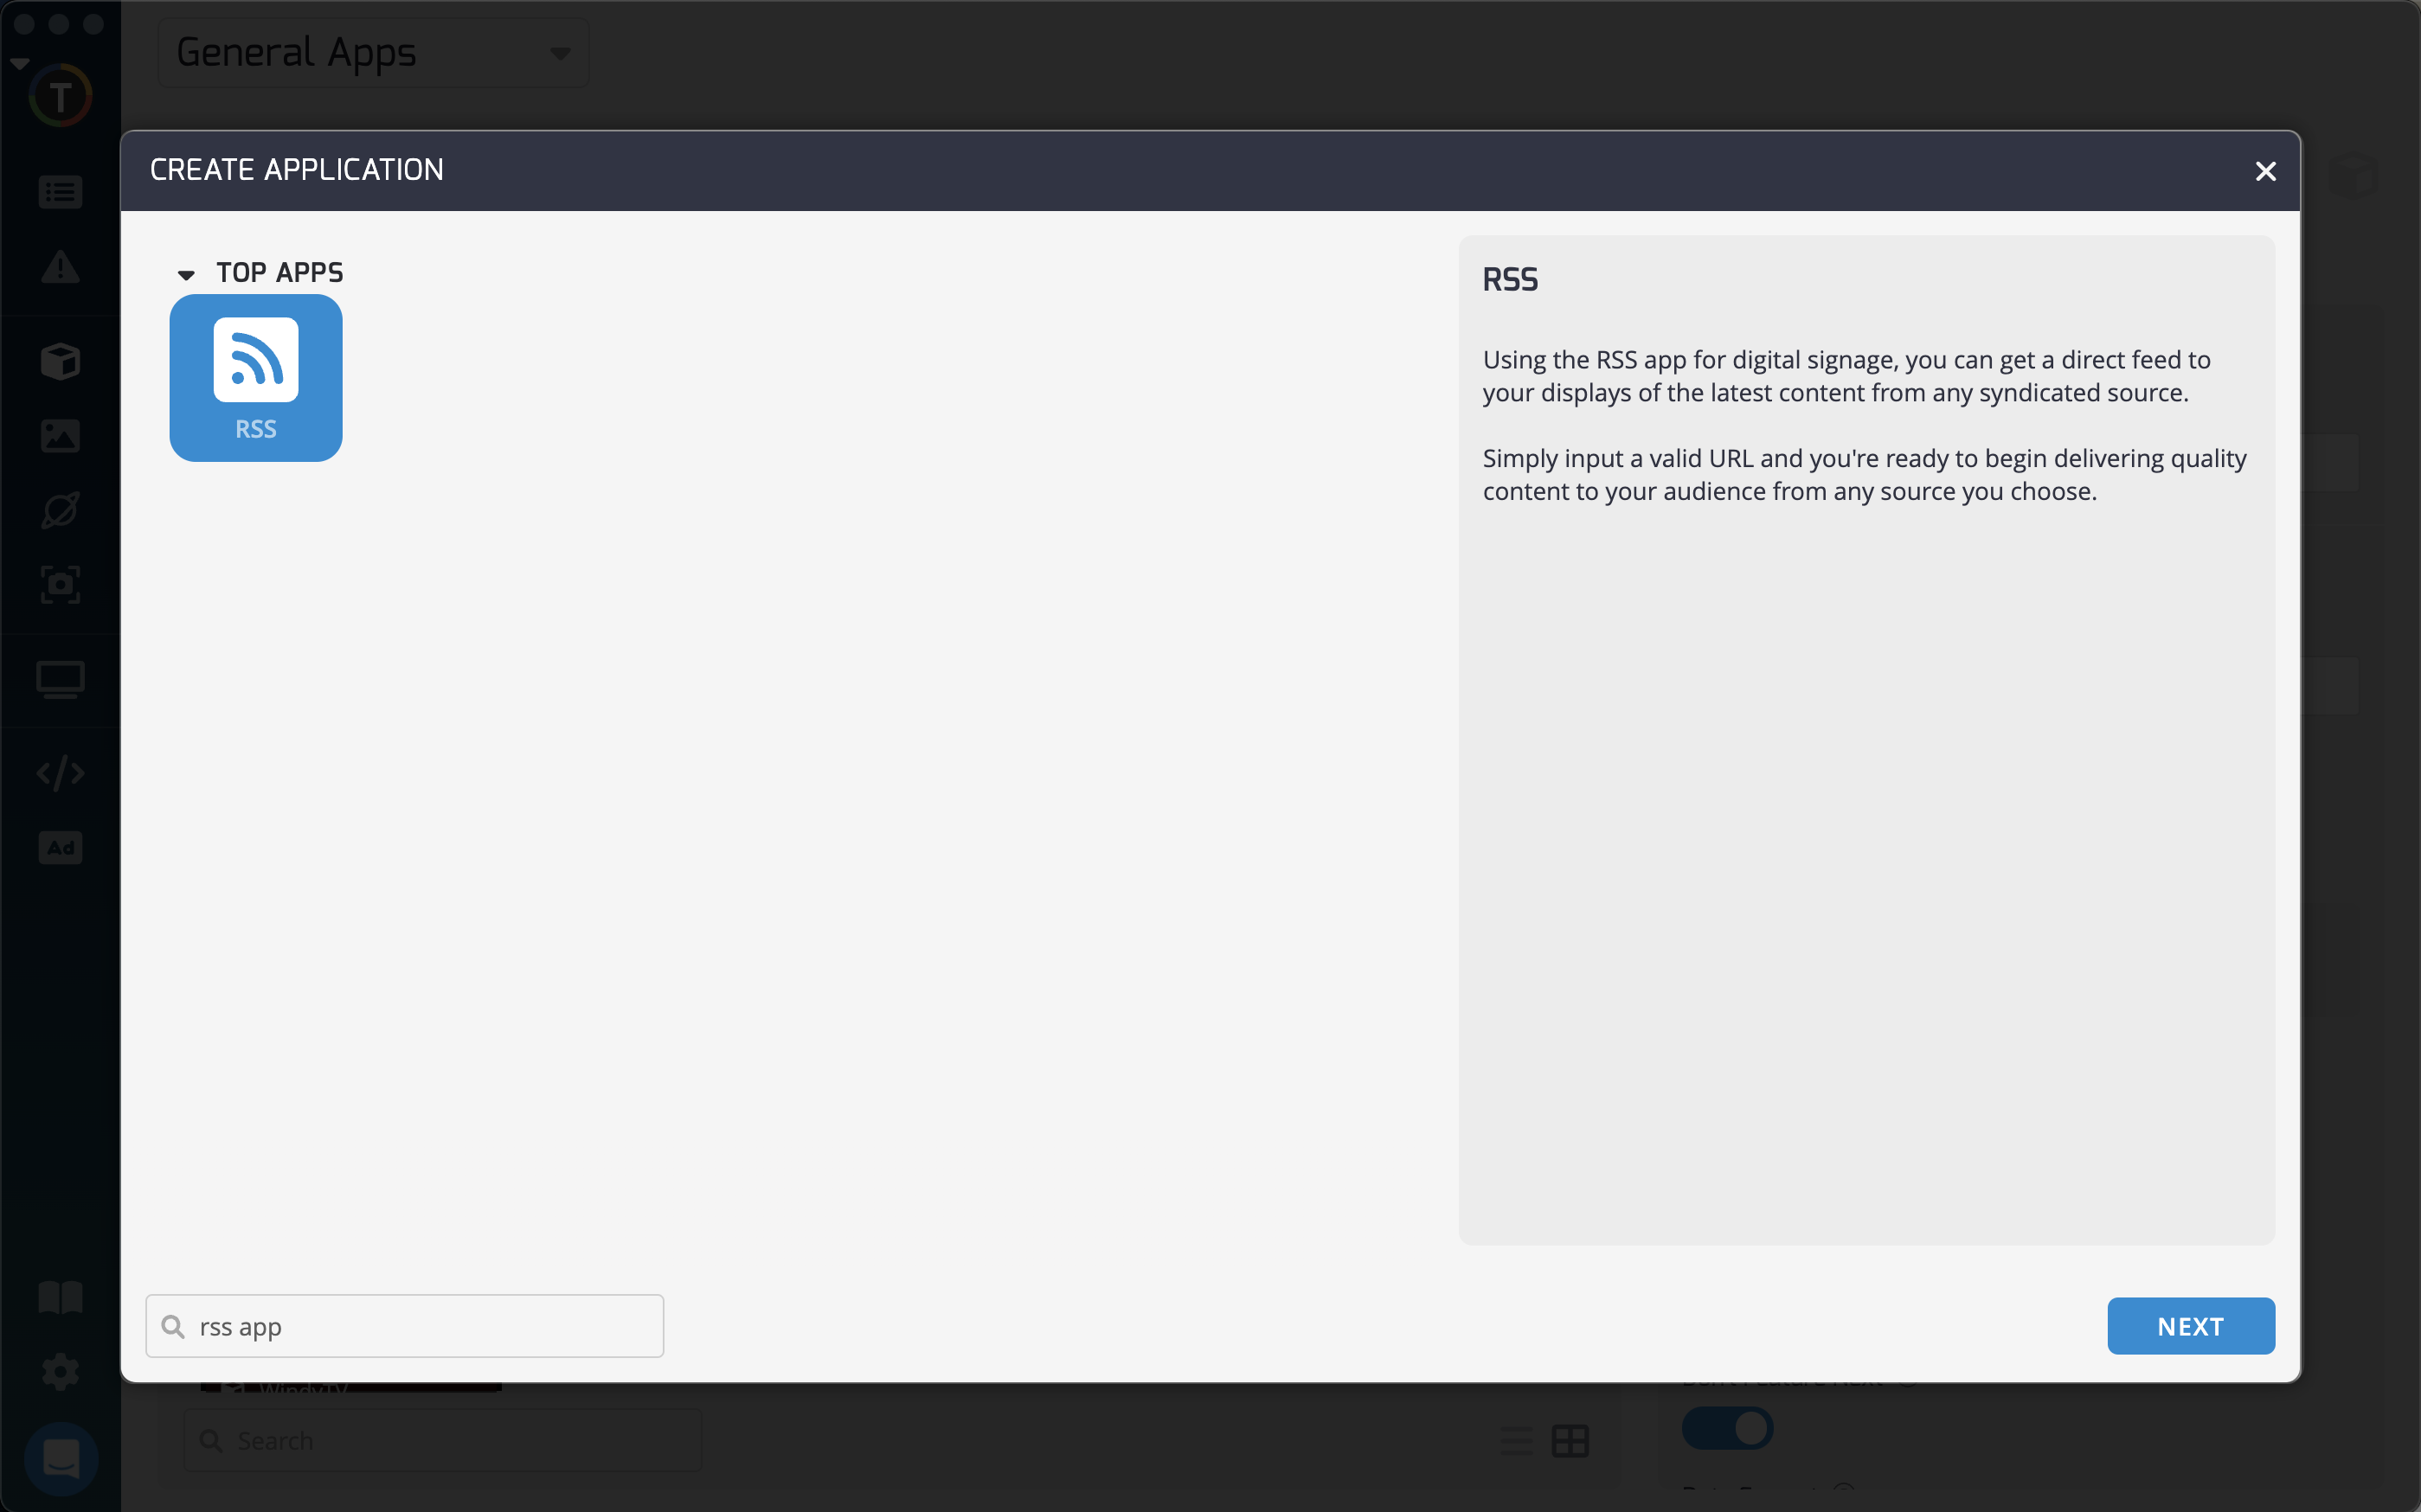
Task: Open the alerts warning triangle icon
Action: pyautogui.click(x=60, y=268)
